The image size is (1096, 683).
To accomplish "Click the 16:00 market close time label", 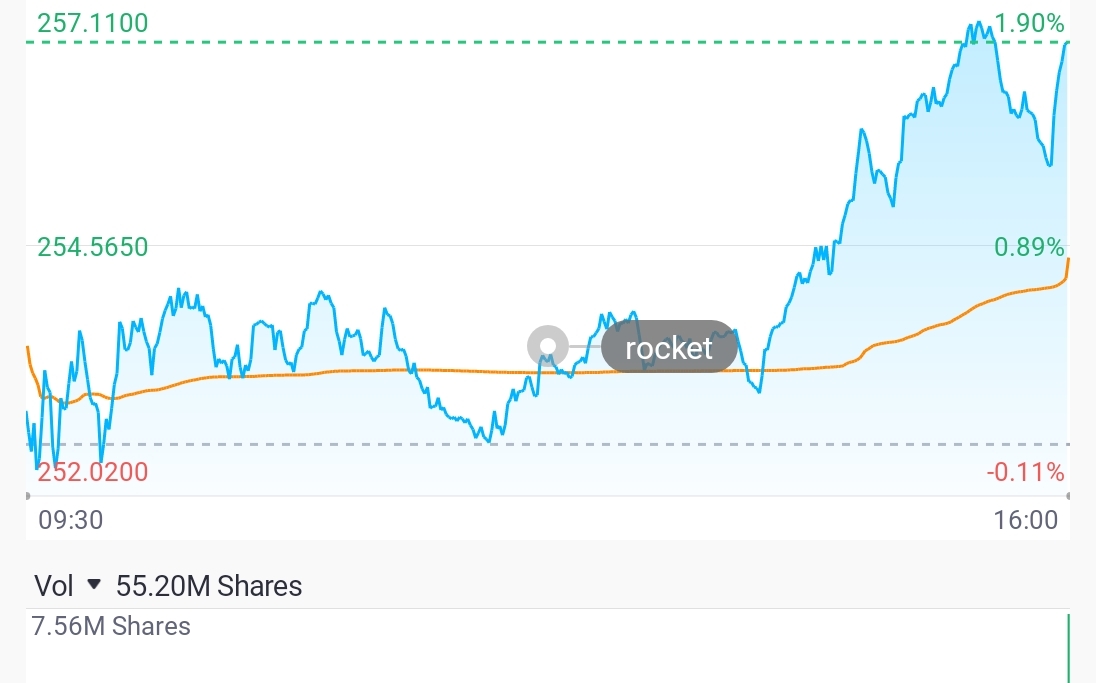I will click(x=1025, y=520).
